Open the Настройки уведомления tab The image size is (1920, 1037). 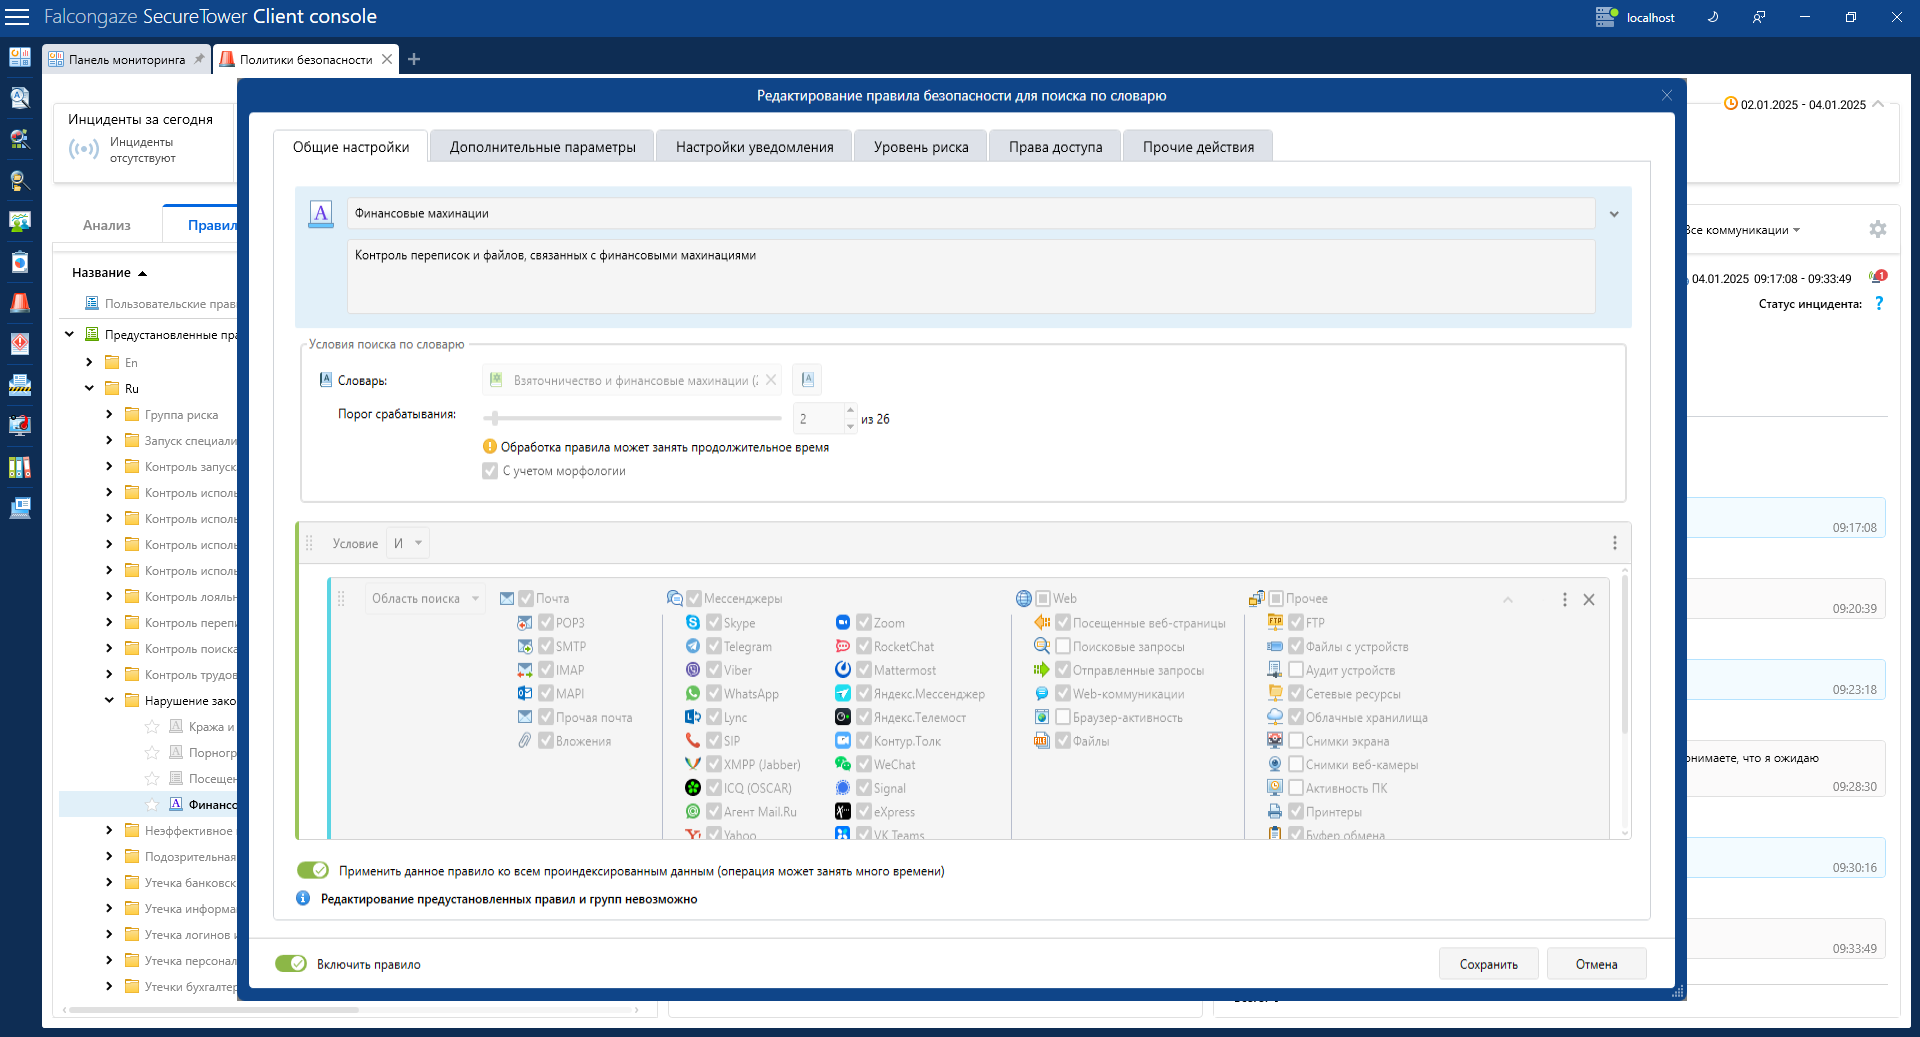(754, 147)
